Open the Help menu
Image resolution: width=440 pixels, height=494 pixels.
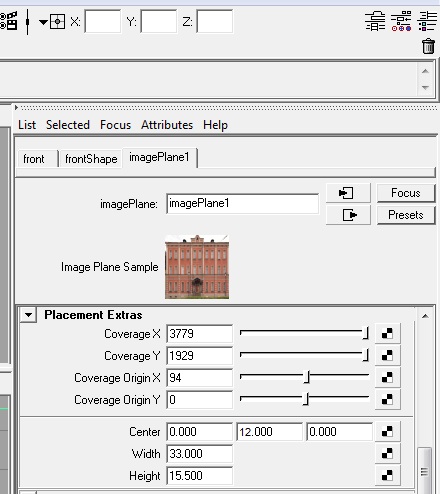pos(216,125)
